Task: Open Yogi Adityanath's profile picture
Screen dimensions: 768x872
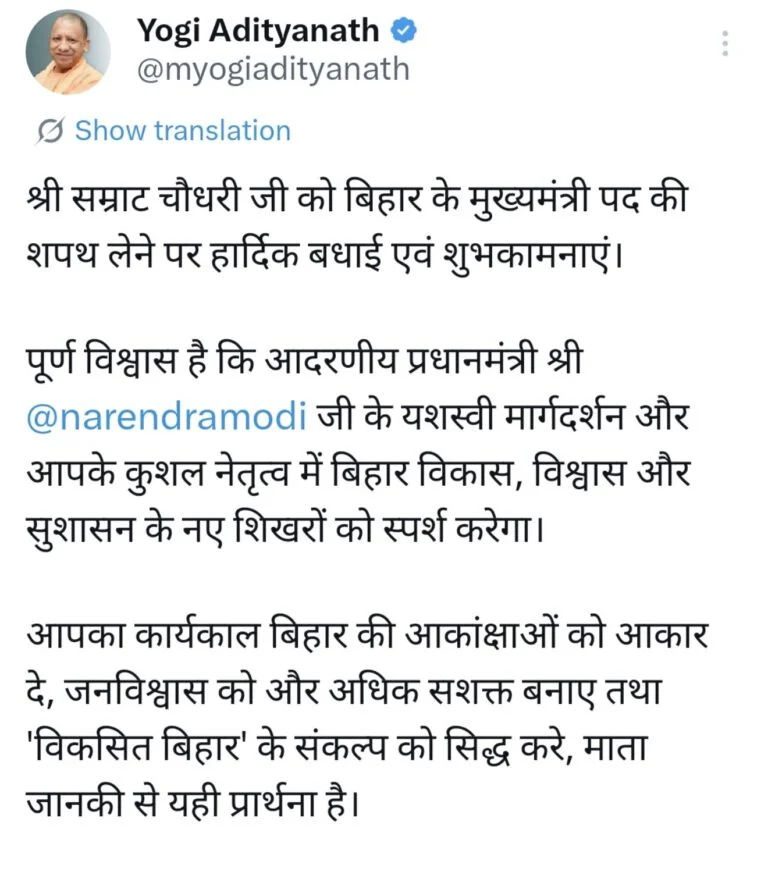Action: pyautogui.click(x=68, y=53)
